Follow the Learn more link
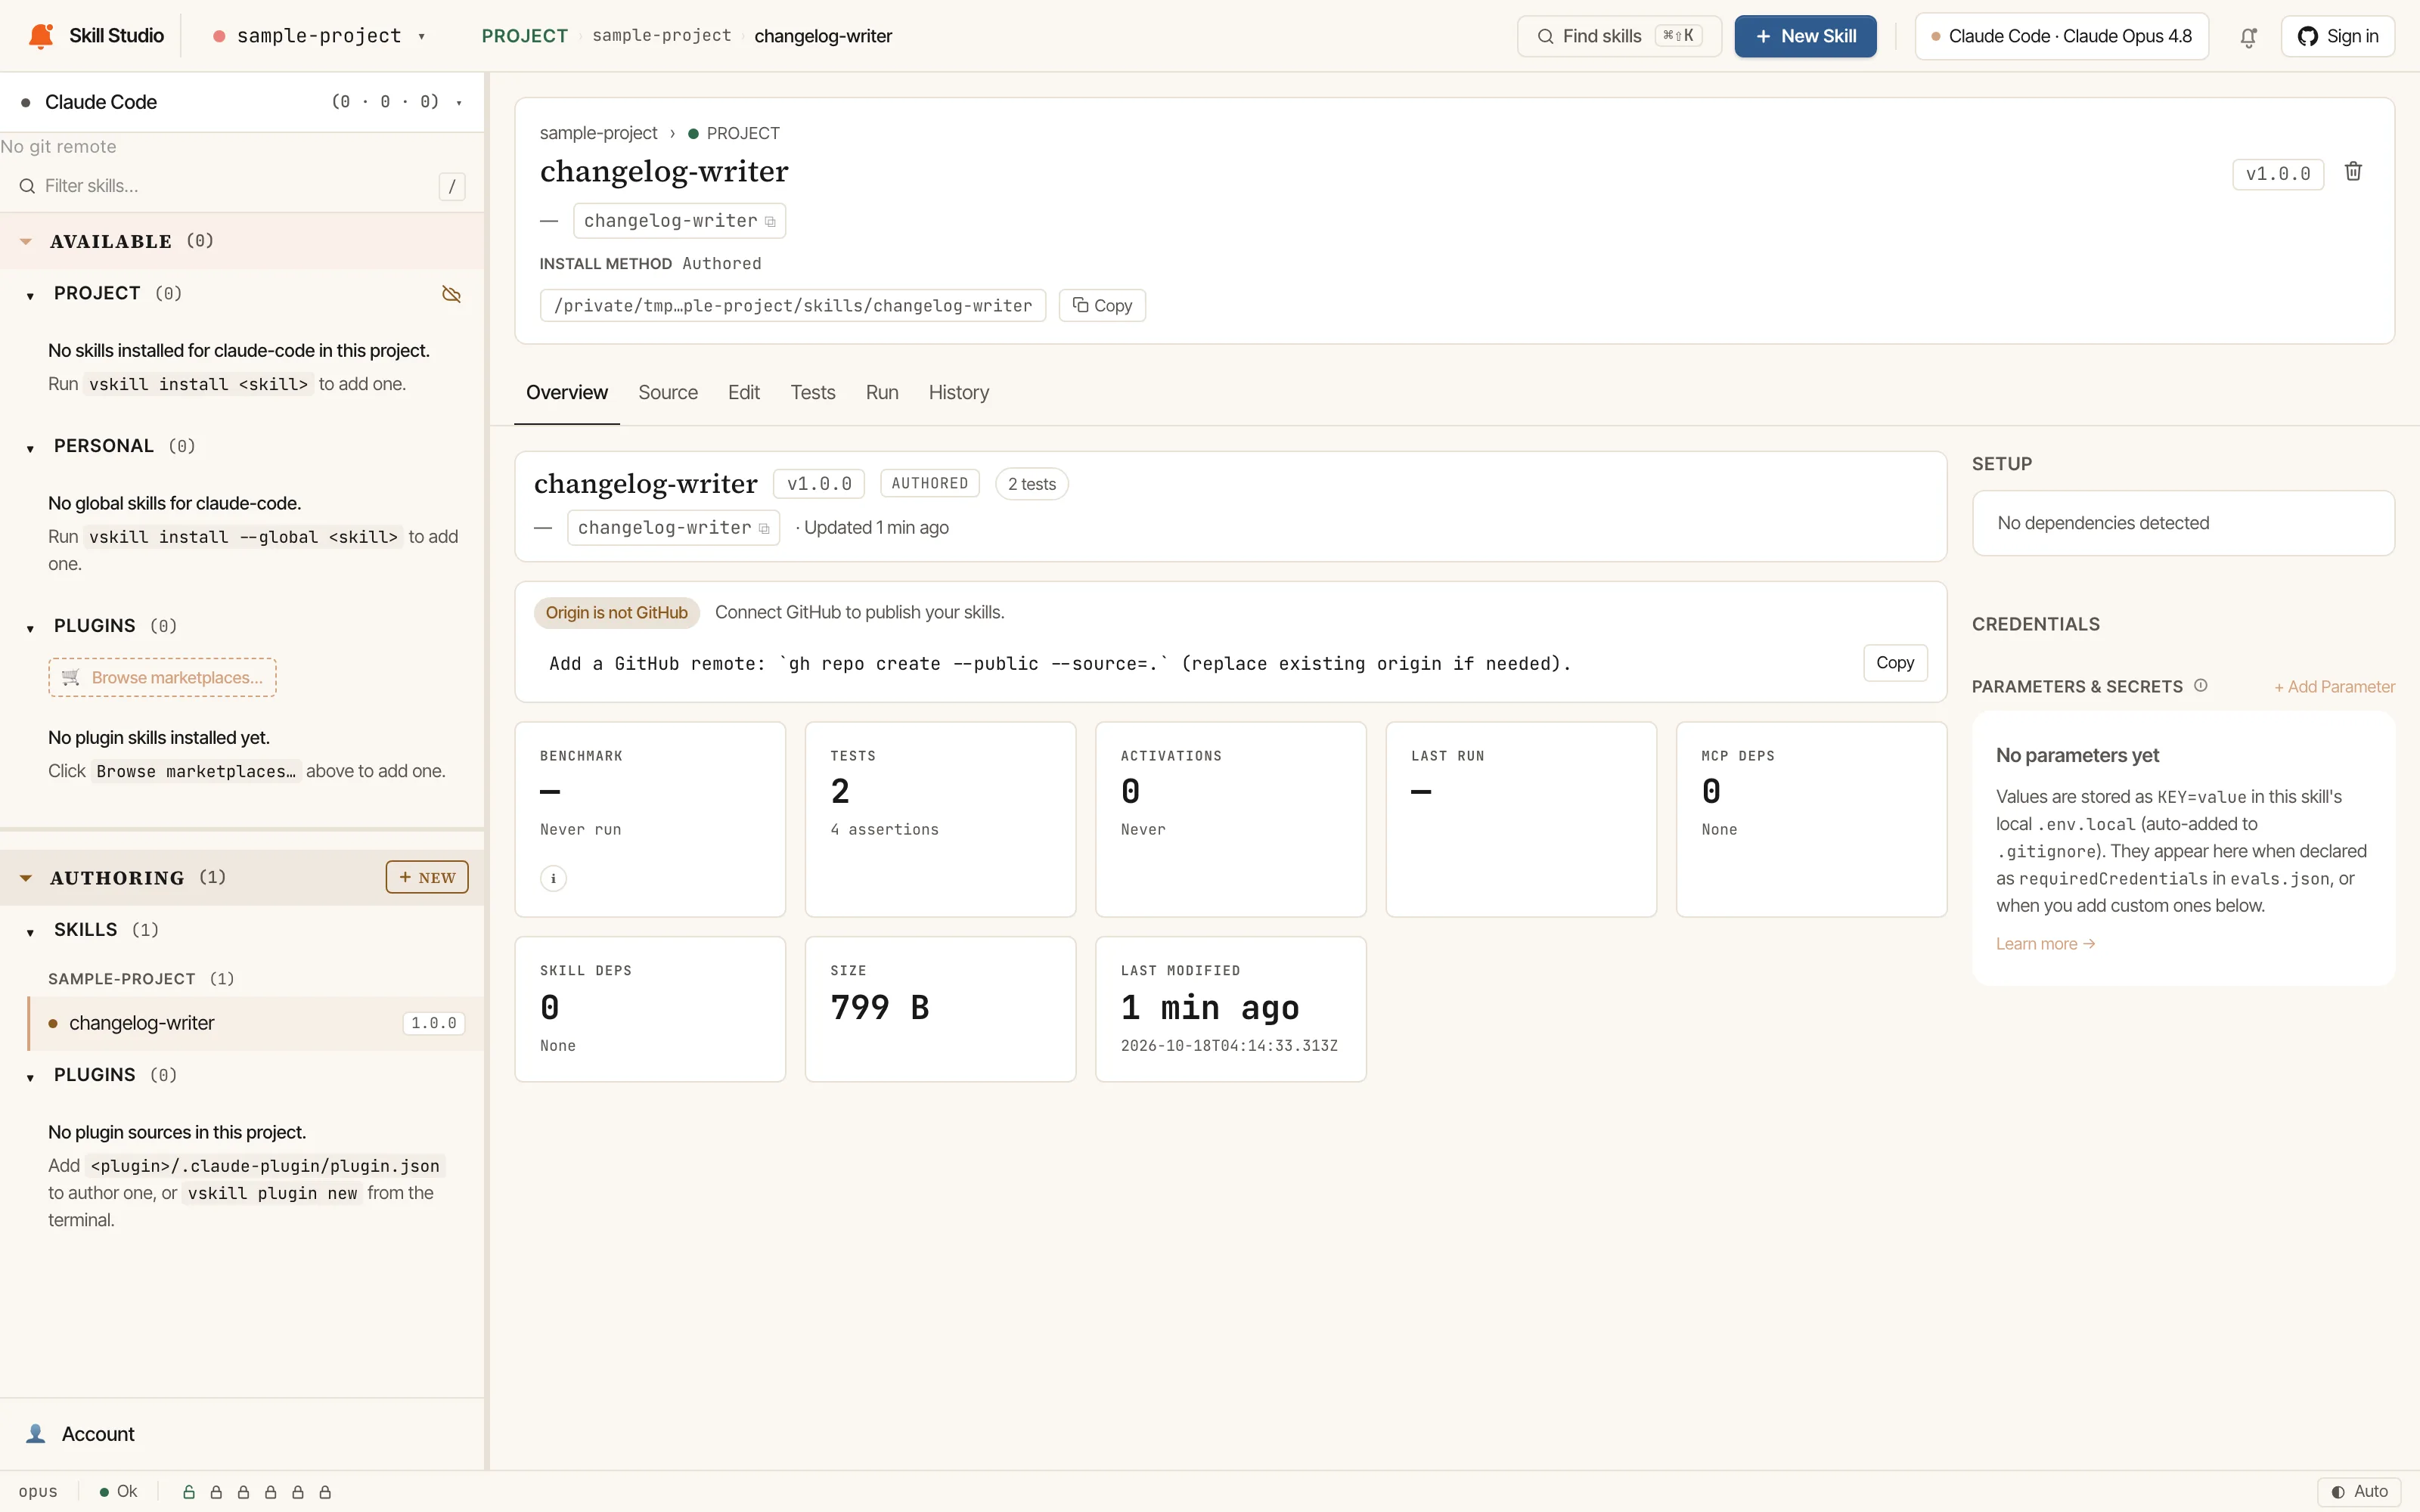This screenshot has height=1512, width=2420. click(x=2044, y=944)
